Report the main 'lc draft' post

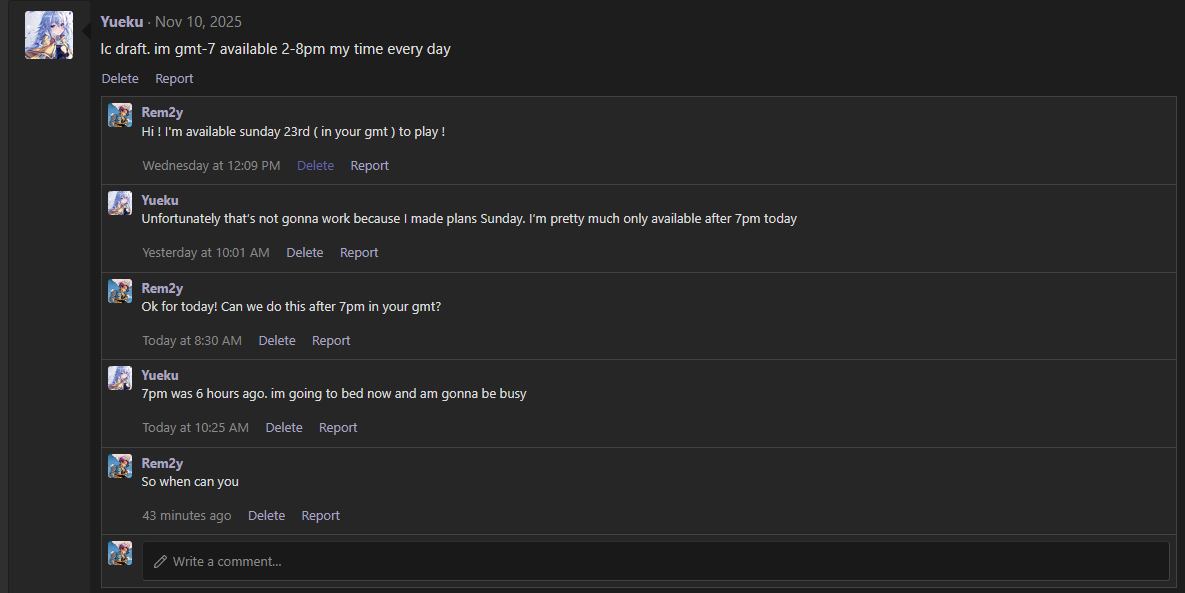[x=174, y=78]
